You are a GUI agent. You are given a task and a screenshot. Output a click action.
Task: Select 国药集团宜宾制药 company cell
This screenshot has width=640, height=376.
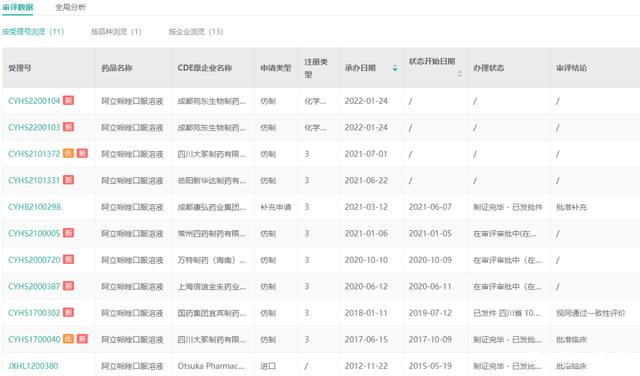pyautogui.click(x=212, y=313)
